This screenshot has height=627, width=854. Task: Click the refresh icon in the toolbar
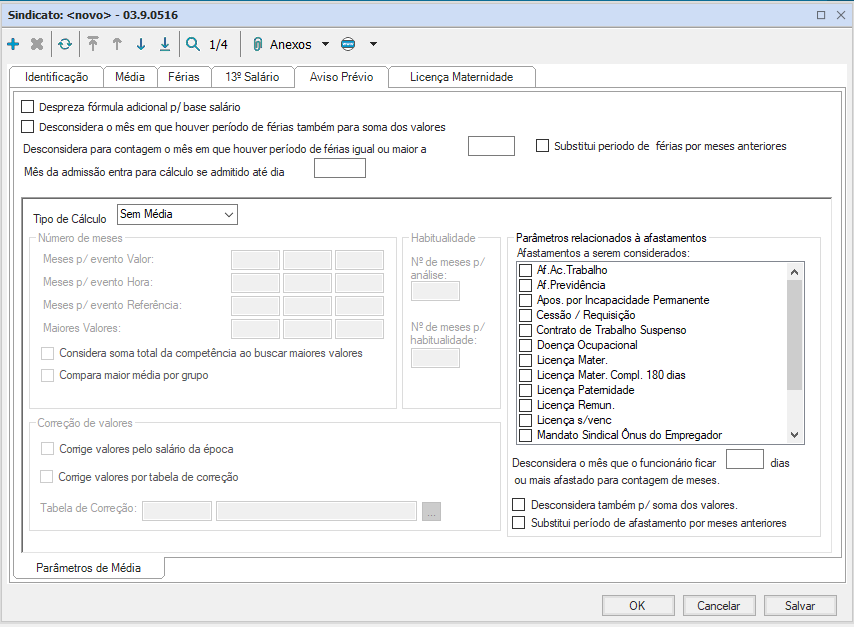pos(64,44)
